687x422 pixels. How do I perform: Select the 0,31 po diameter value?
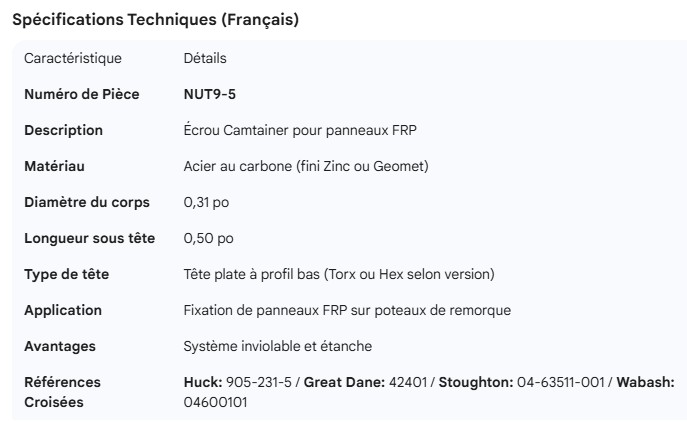[207, 203]
